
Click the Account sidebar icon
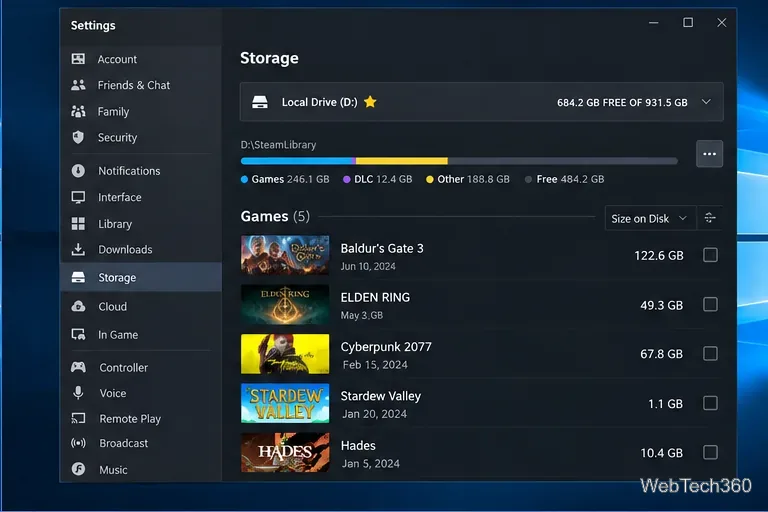tap(78, 59)
